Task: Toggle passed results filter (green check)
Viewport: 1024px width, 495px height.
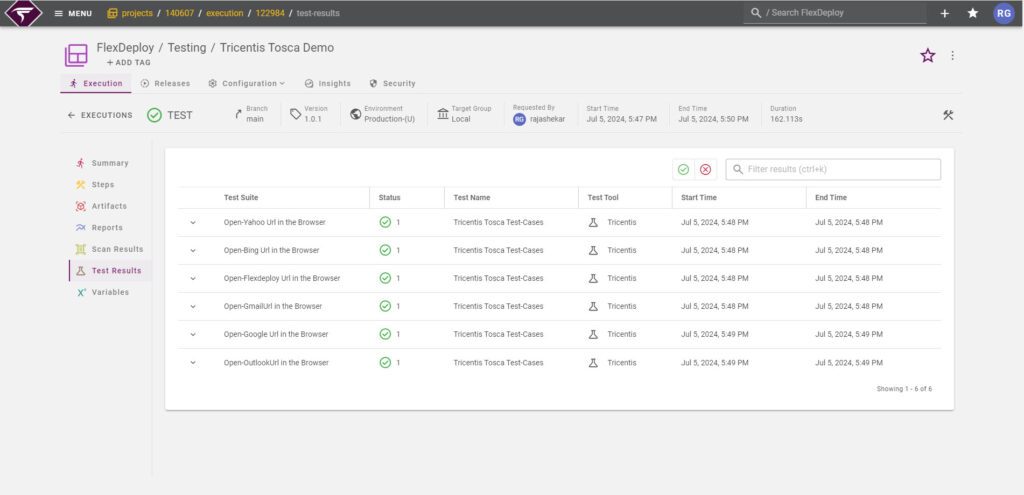Action: (x=683, y=169)
